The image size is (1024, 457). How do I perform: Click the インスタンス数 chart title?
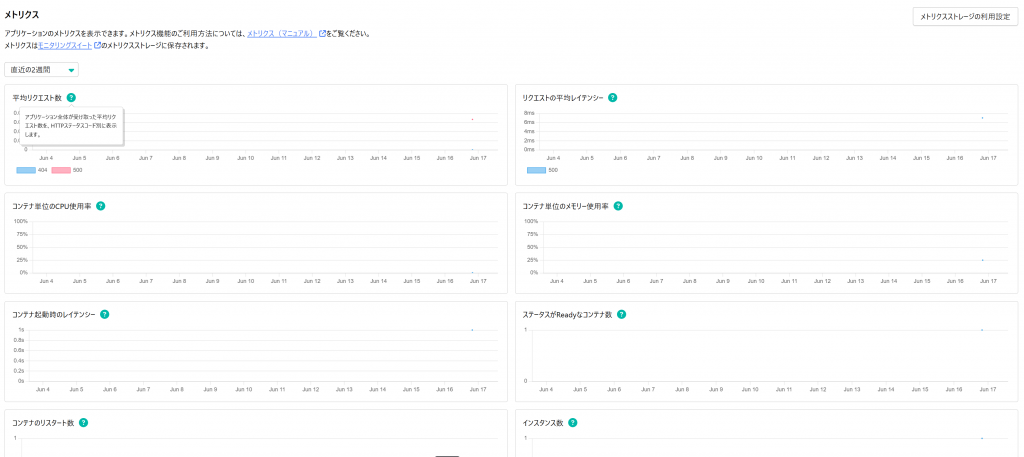click(x=543, y=423)
